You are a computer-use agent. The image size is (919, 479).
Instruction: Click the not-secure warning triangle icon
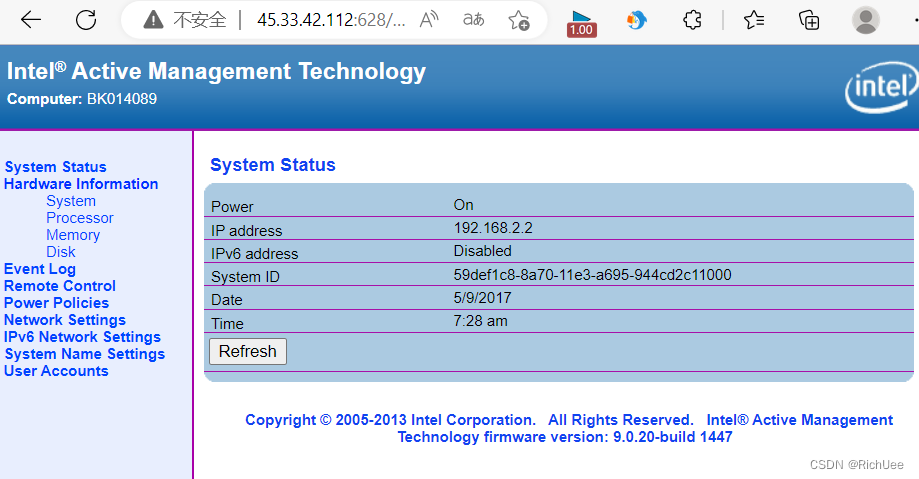pos(153,21)
